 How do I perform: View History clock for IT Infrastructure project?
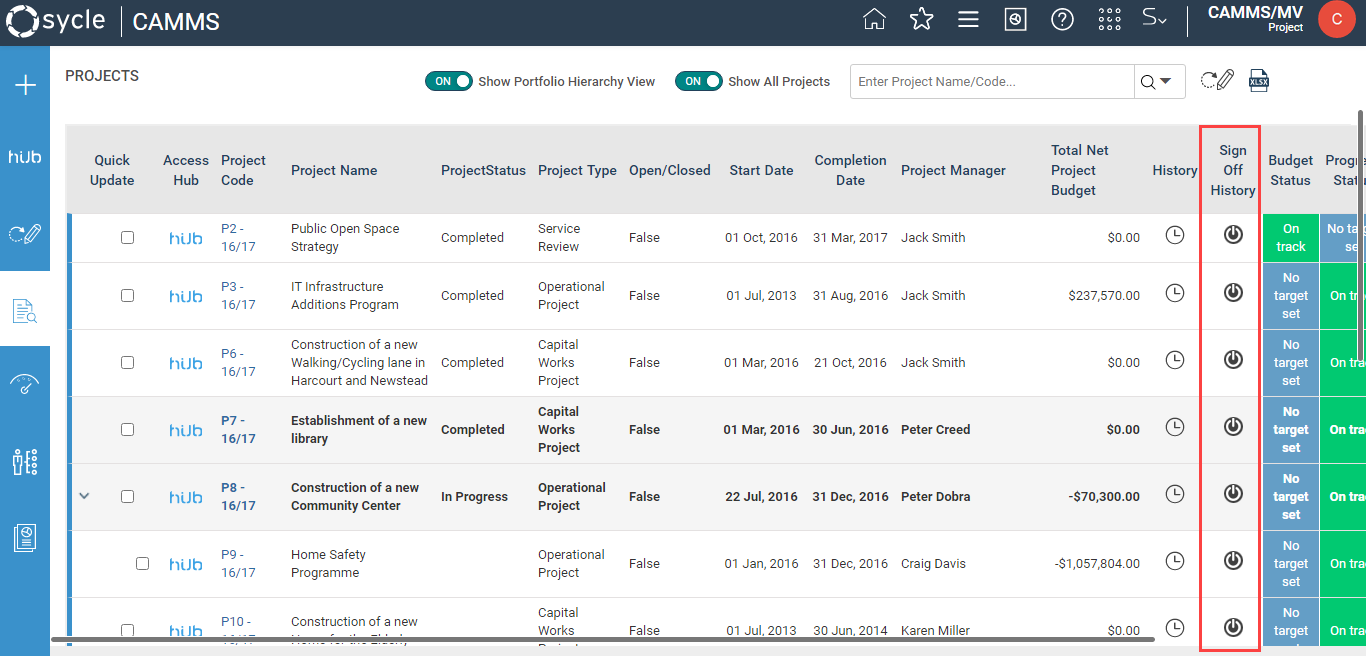[1175, 293]
